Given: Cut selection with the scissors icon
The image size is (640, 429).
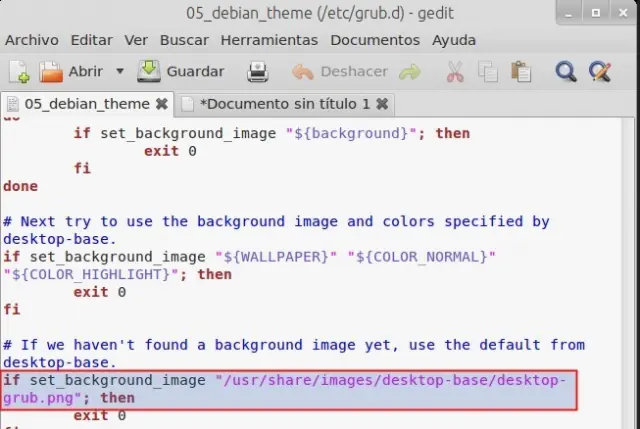Looking at the screenshot, I should 455,72.
